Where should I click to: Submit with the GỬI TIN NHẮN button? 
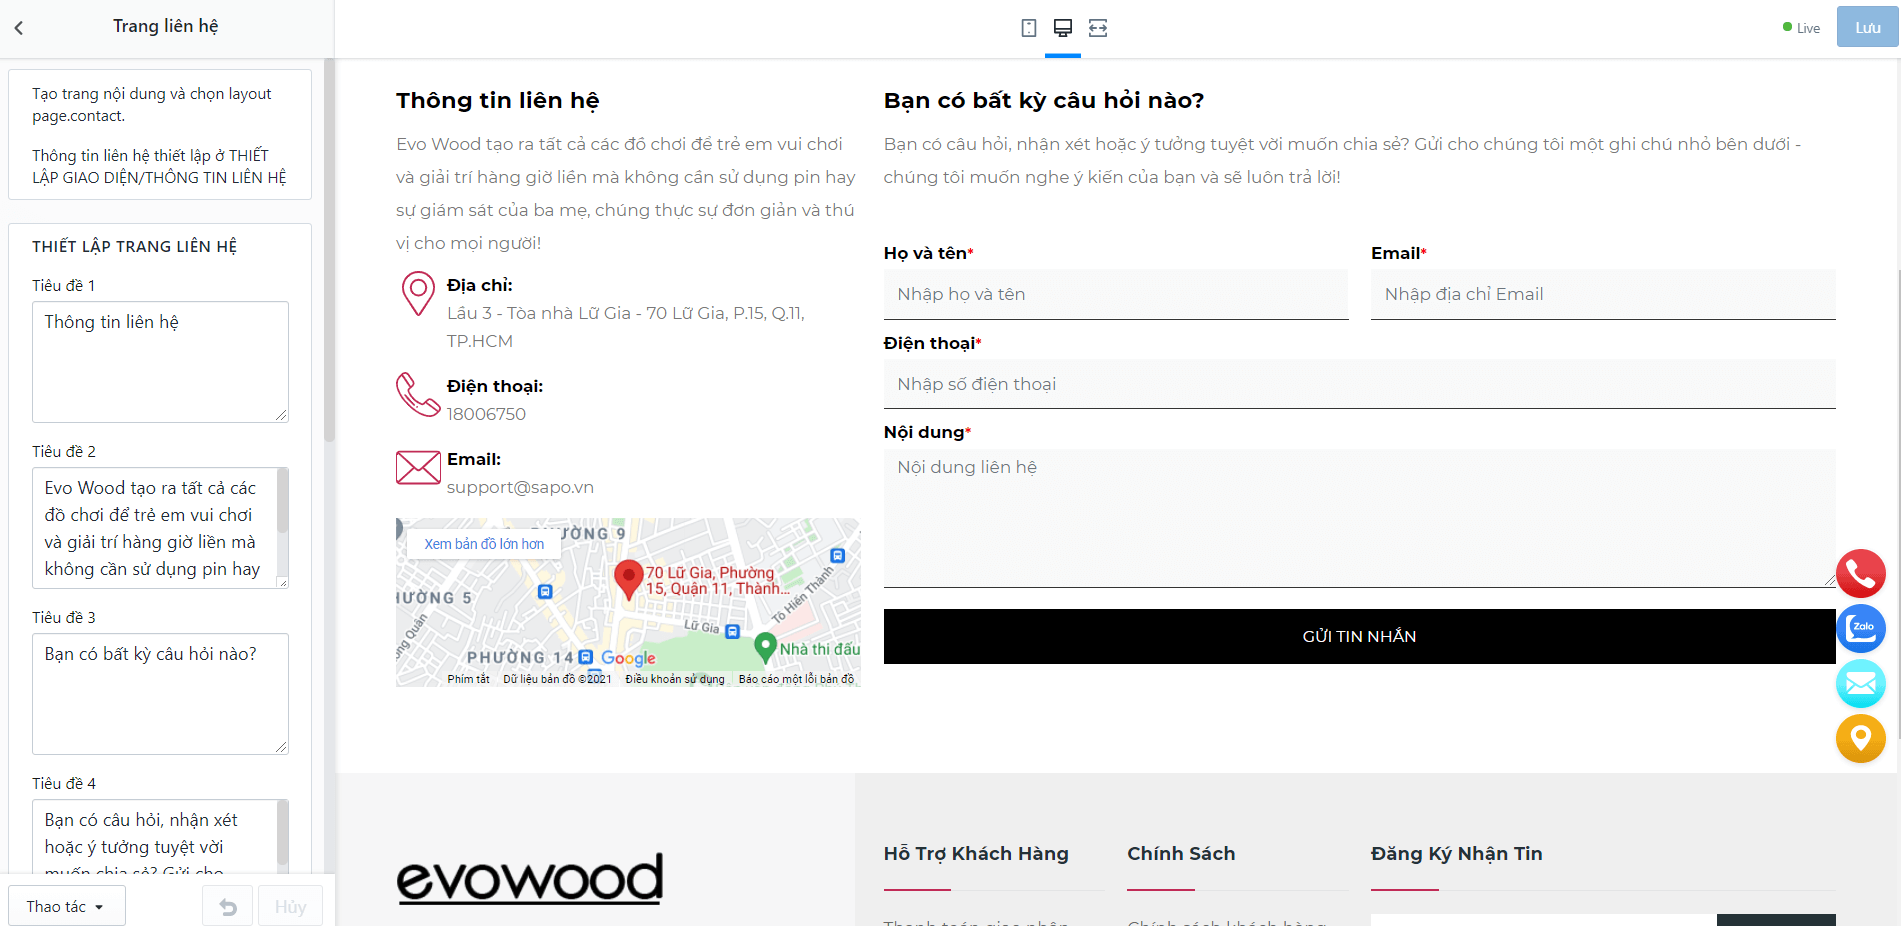coord(1359,636)
